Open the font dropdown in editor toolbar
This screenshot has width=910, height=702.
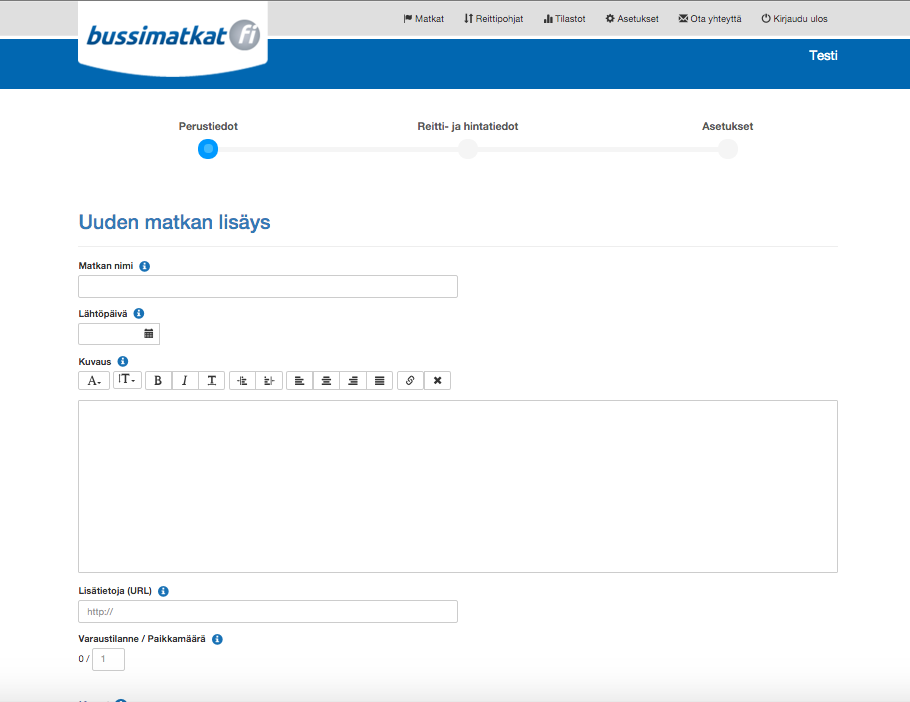[94, 381]
